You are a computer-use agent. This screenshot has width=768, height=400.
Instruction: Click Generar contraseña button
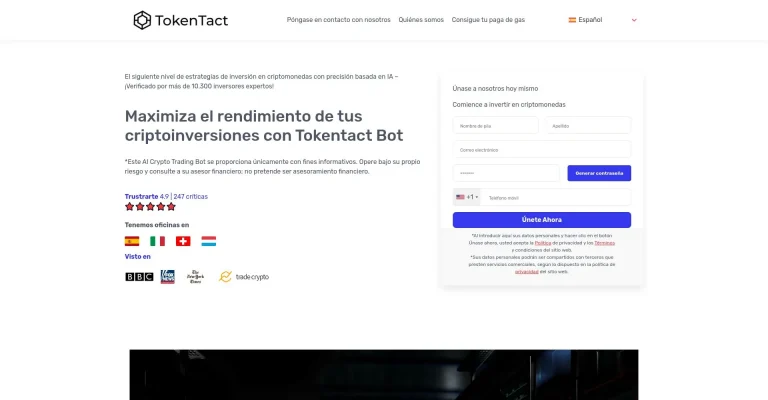click(x=599, y=173)
